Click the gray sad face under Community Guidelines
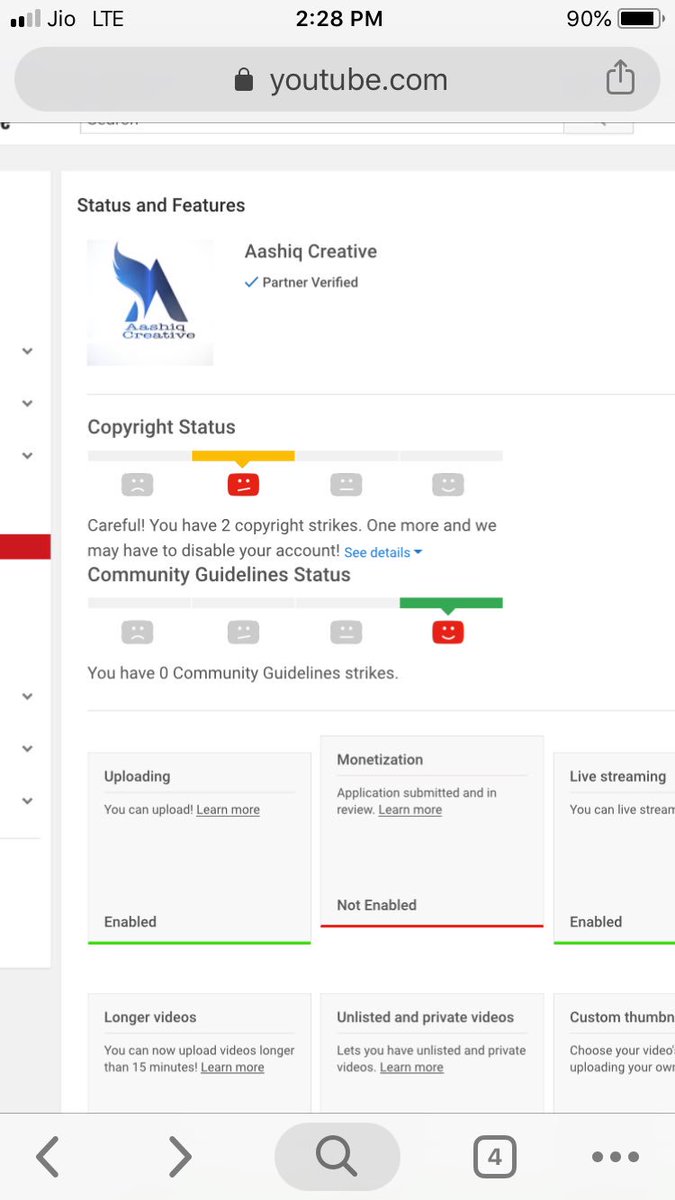This screenshot has height=1200, width=675. coord(137,632)
